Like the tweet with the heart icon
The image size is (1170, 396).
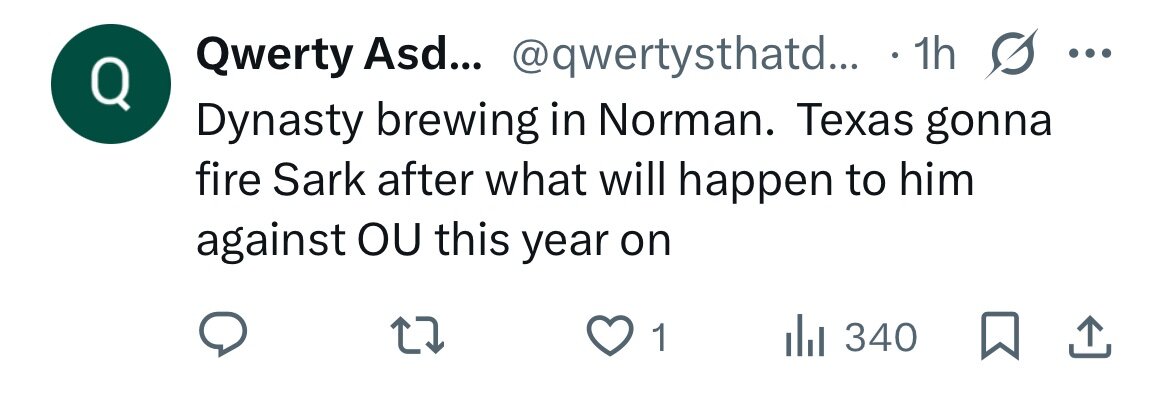click(x=610, y=336)
